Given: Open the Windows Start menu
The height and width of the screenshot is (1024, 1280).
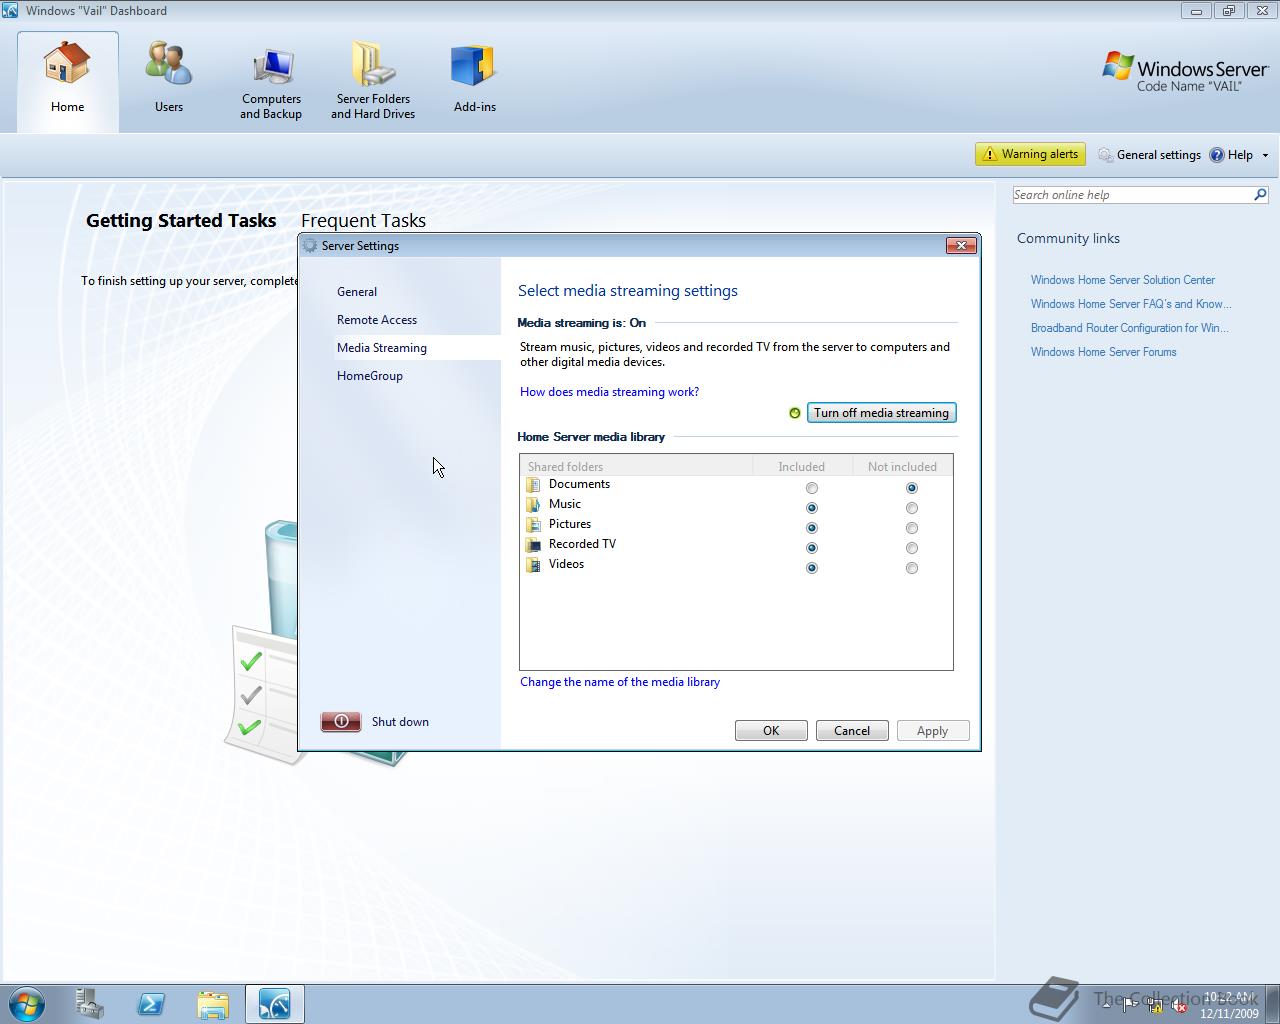Looking at the screenshot, I should tap(27, 1004).
